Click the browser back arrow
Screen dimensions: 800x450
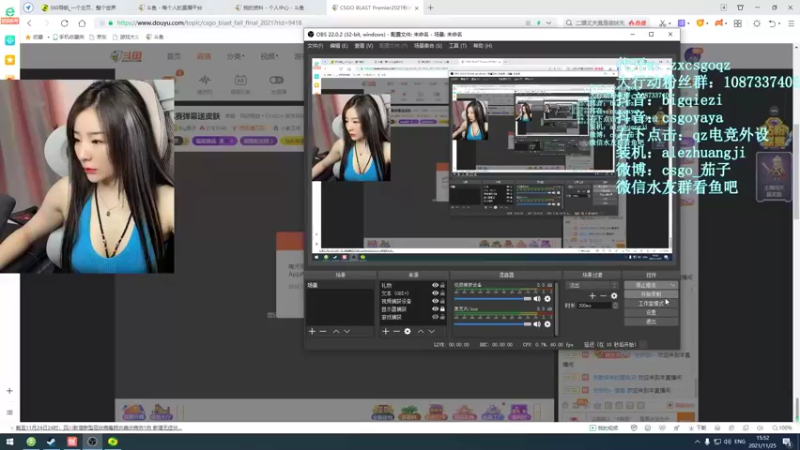30,23
